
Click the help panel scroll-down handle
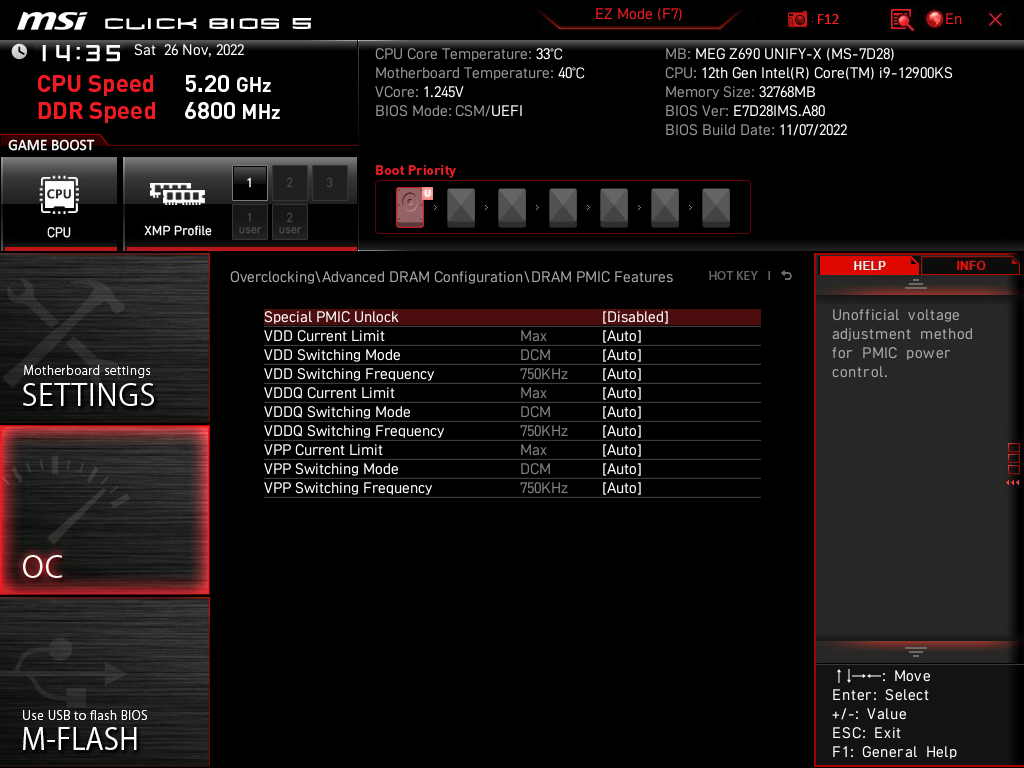click(x=916, y=652)
